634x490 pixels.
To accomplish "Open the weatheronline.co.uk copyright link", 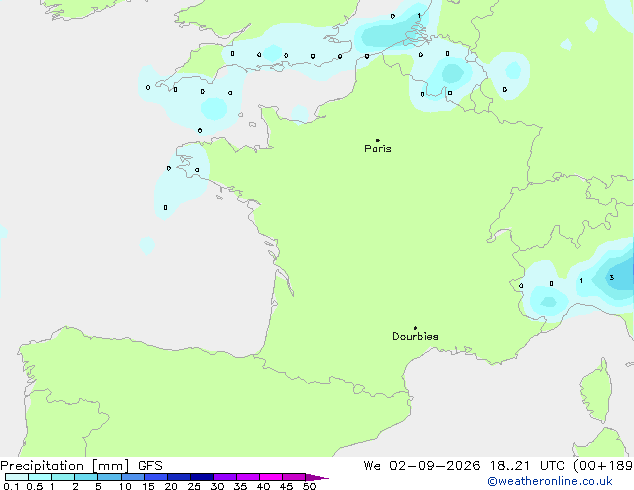I will 550,481.
